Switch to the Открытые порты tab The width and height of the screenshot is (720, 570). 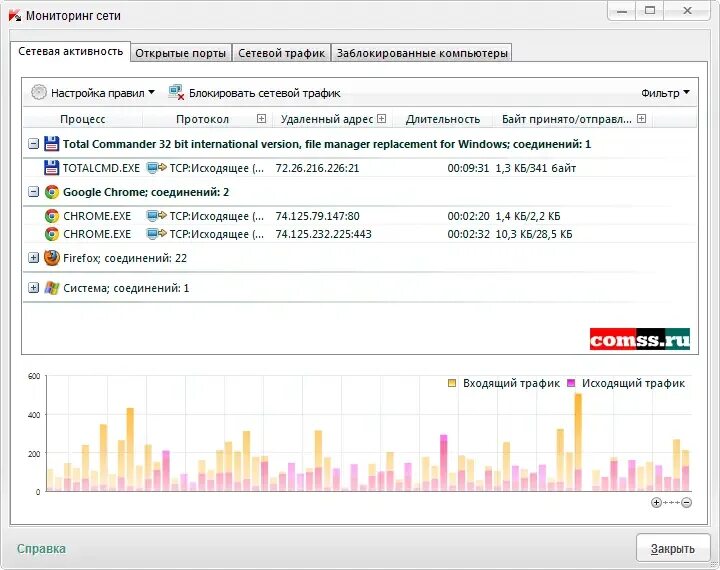(x=181, y=53)
